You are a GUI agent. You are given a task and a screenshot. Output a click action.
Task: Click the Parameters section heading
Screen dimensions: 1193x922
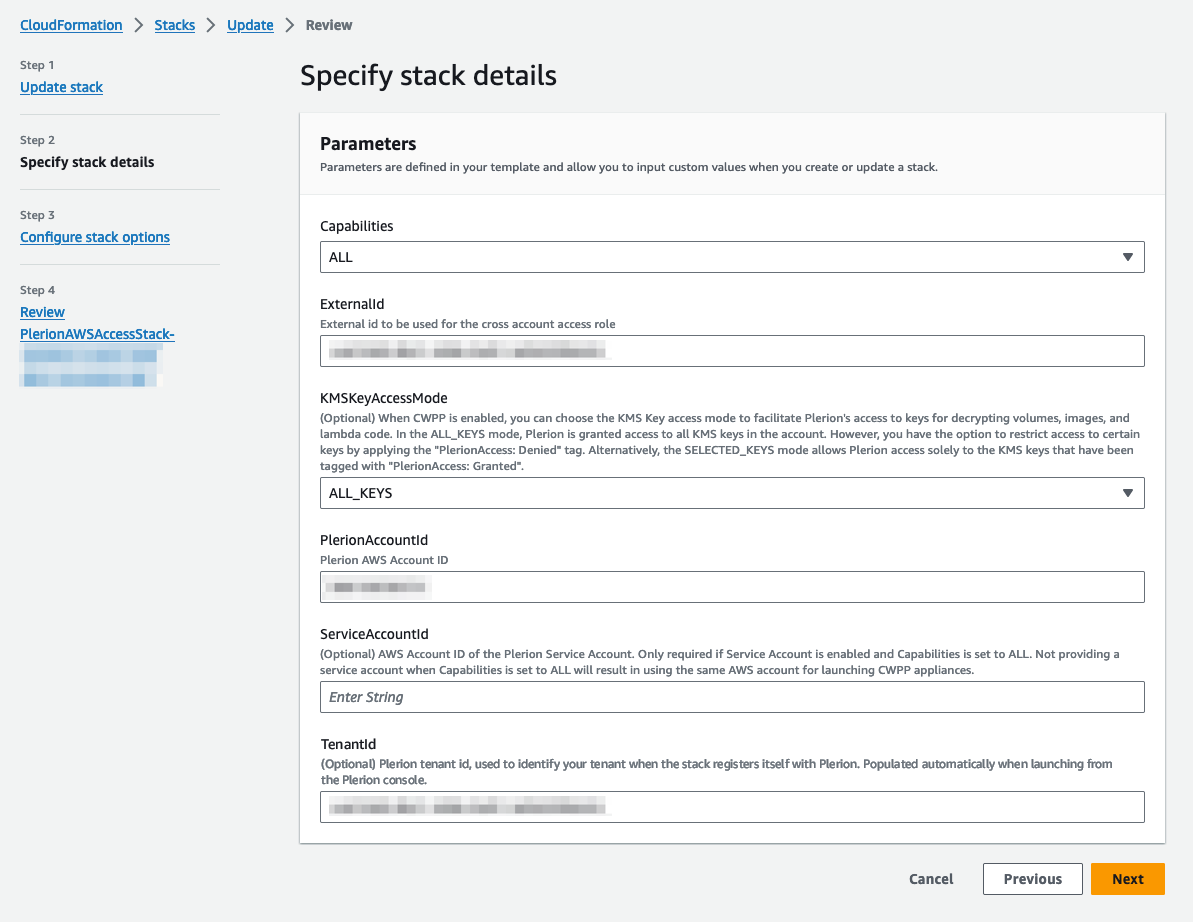367,144
